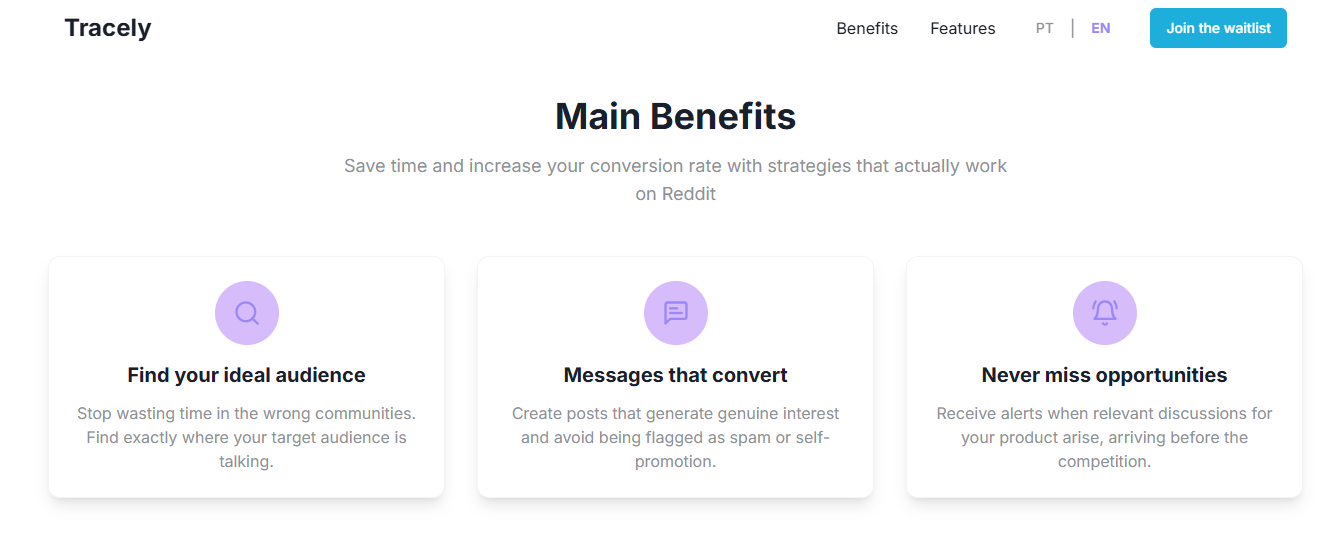The image size is (1344, 559).
Task: Switch language to PT
Action: pyautogui.click(x=1044, y=28)
